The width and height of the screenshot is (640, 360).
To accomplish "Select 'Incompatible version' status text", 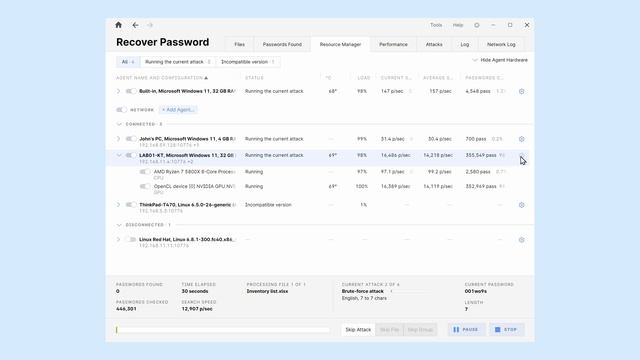I will point(268,204).
